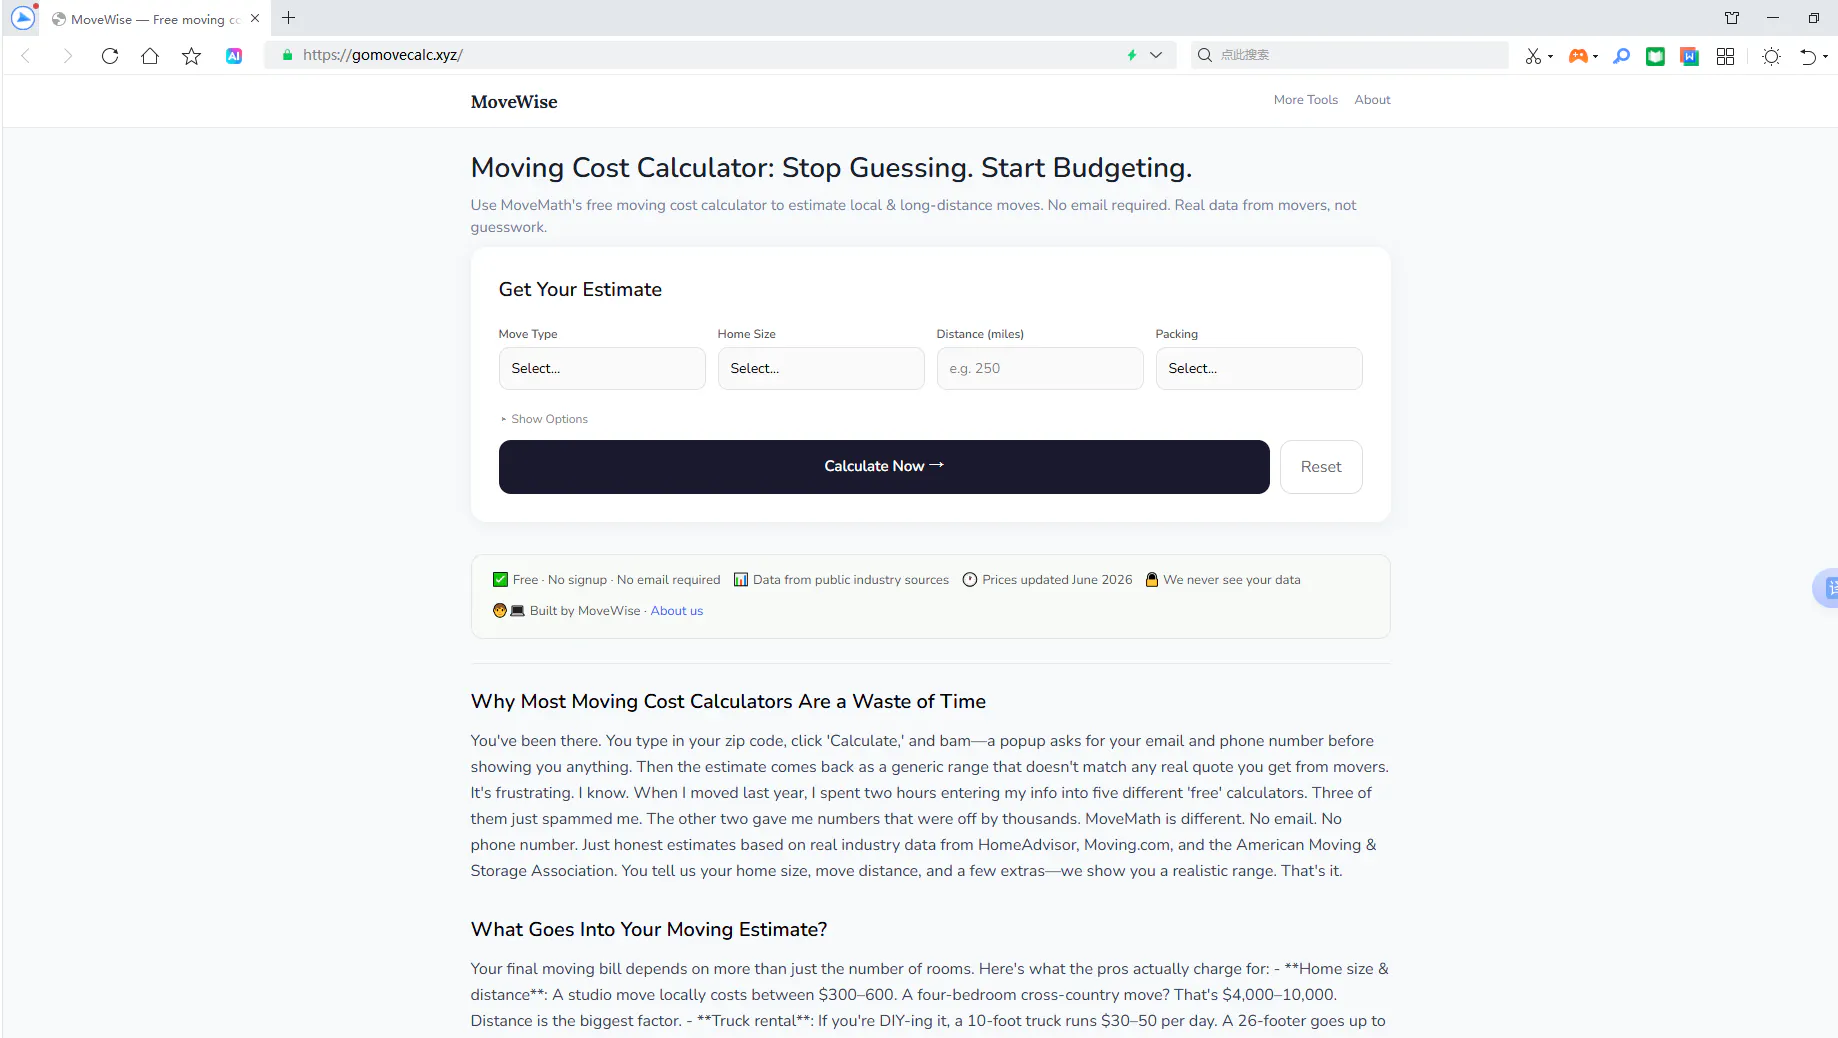Expand dropdown arrow next to undo icon
Screen dimensions: 1838x1038
tap(1826, 56)
